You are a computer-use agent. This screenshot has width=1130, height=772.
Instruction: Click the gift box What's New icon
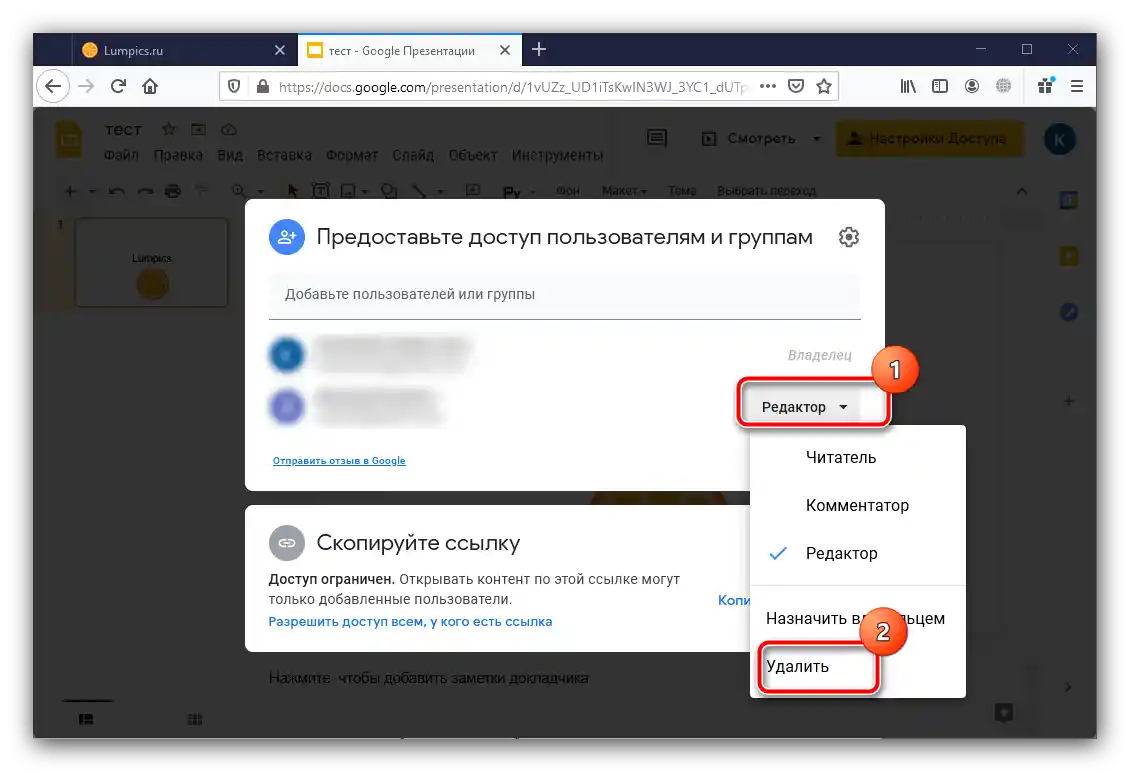(1046, 86)
